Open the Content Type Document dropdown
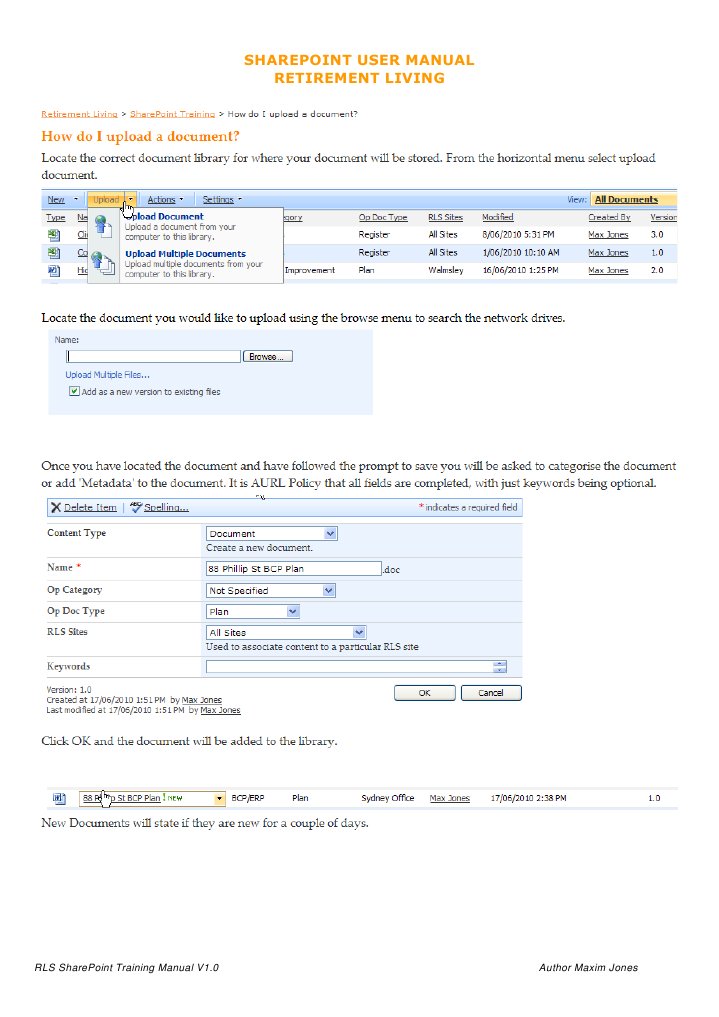 (x=330, y=533)
